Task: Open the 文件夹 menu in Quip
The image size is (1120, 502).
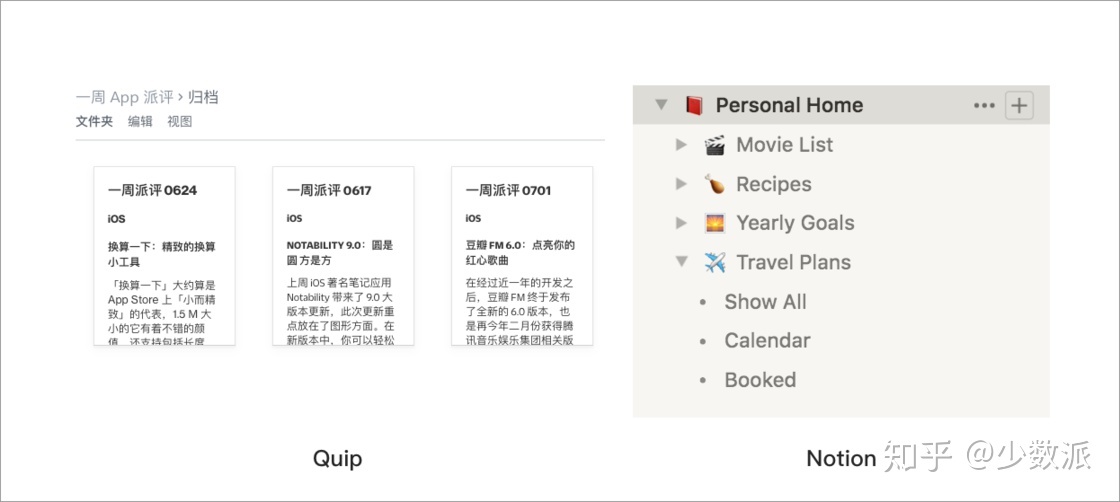Action: click(x=94, y=121)
